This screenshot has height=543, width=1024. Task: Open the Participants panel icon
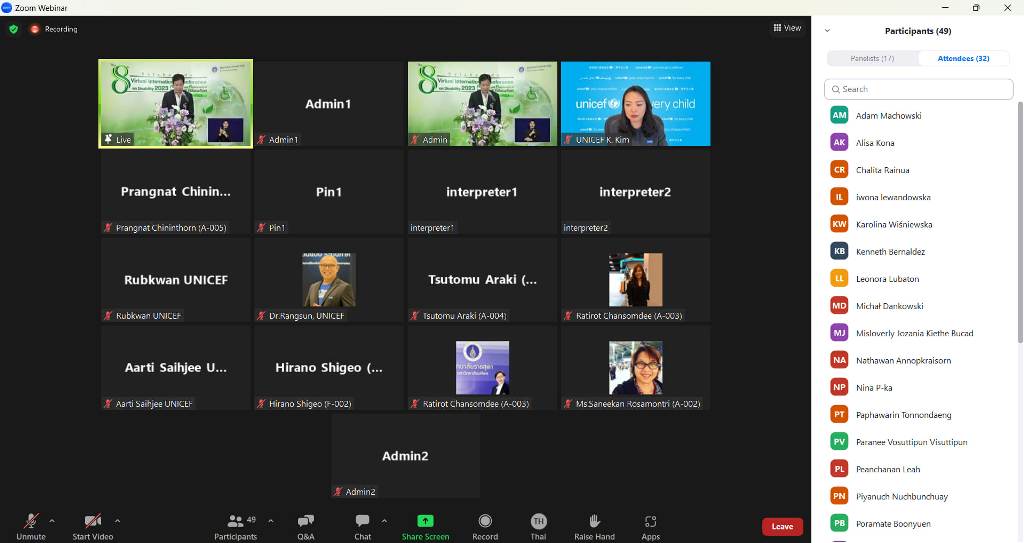point(235,521)
